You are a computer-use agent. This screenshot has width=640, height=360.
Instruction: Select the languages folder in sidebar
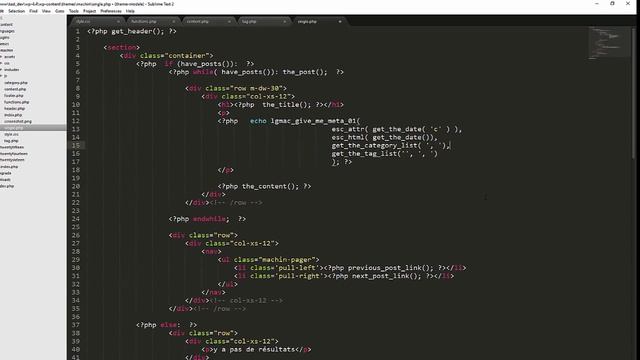click(7, 31)
